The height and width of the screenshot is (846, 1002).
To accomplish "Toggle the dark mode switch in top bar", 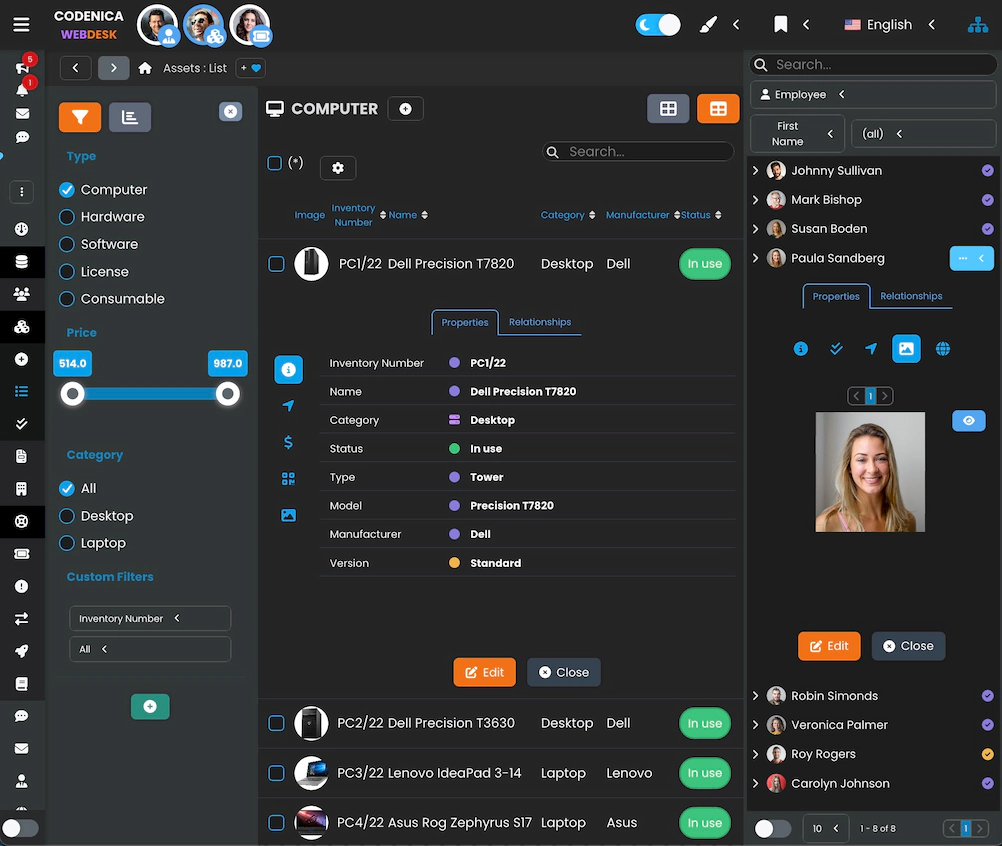I will click(657, 24).
